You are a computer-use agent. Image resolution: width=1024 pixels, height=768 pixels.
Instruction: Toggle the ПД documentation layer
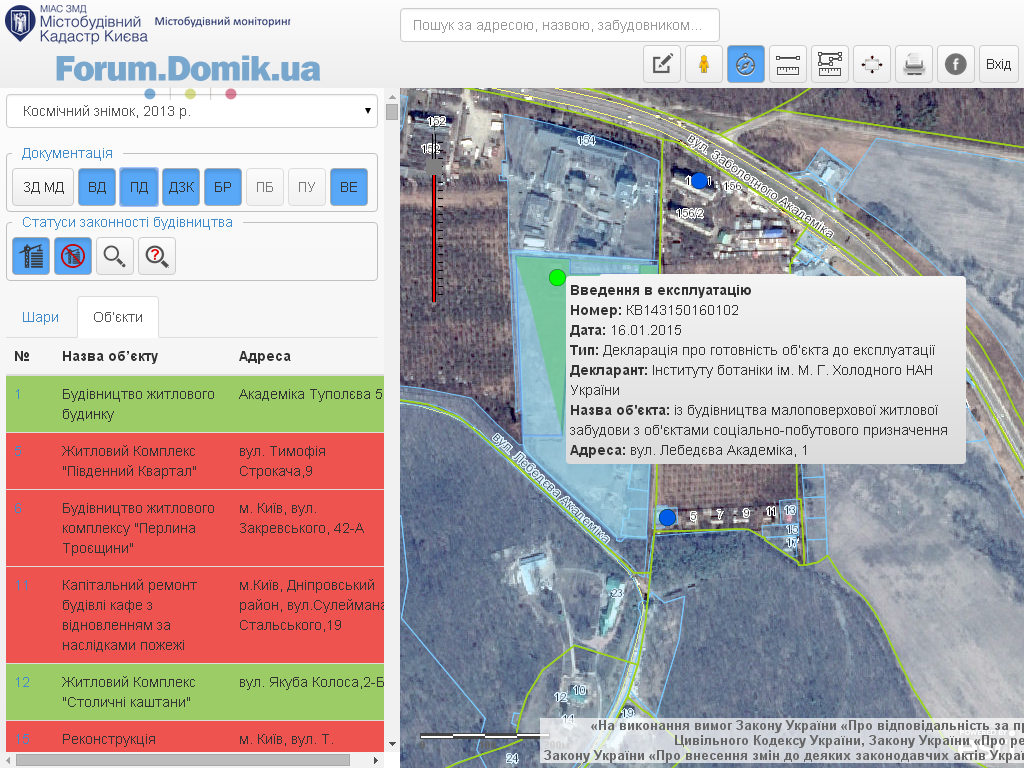pyautogui.click(x=139, y=187)
